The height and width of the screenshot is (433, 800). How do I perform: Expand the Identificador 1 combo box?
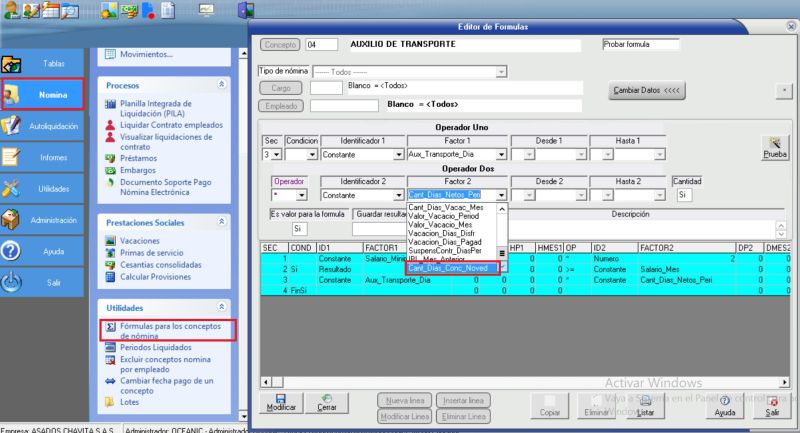coord(397,155)
